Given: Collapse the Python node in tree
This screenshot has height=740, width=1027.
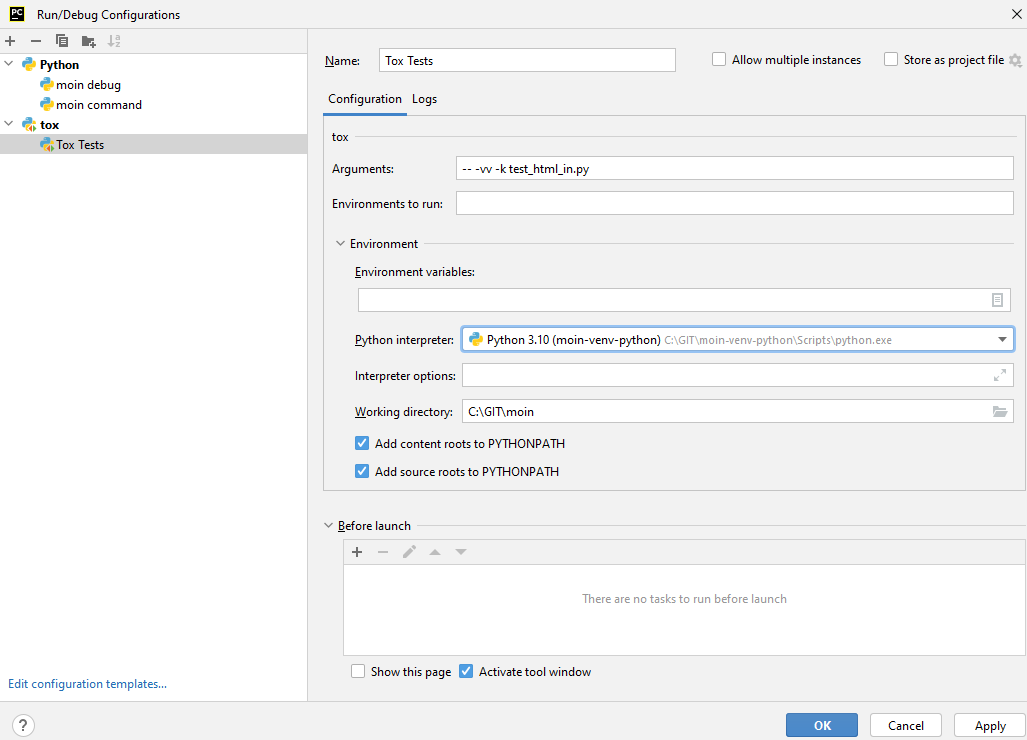Looking at the screenshot, I should (10, 65).
